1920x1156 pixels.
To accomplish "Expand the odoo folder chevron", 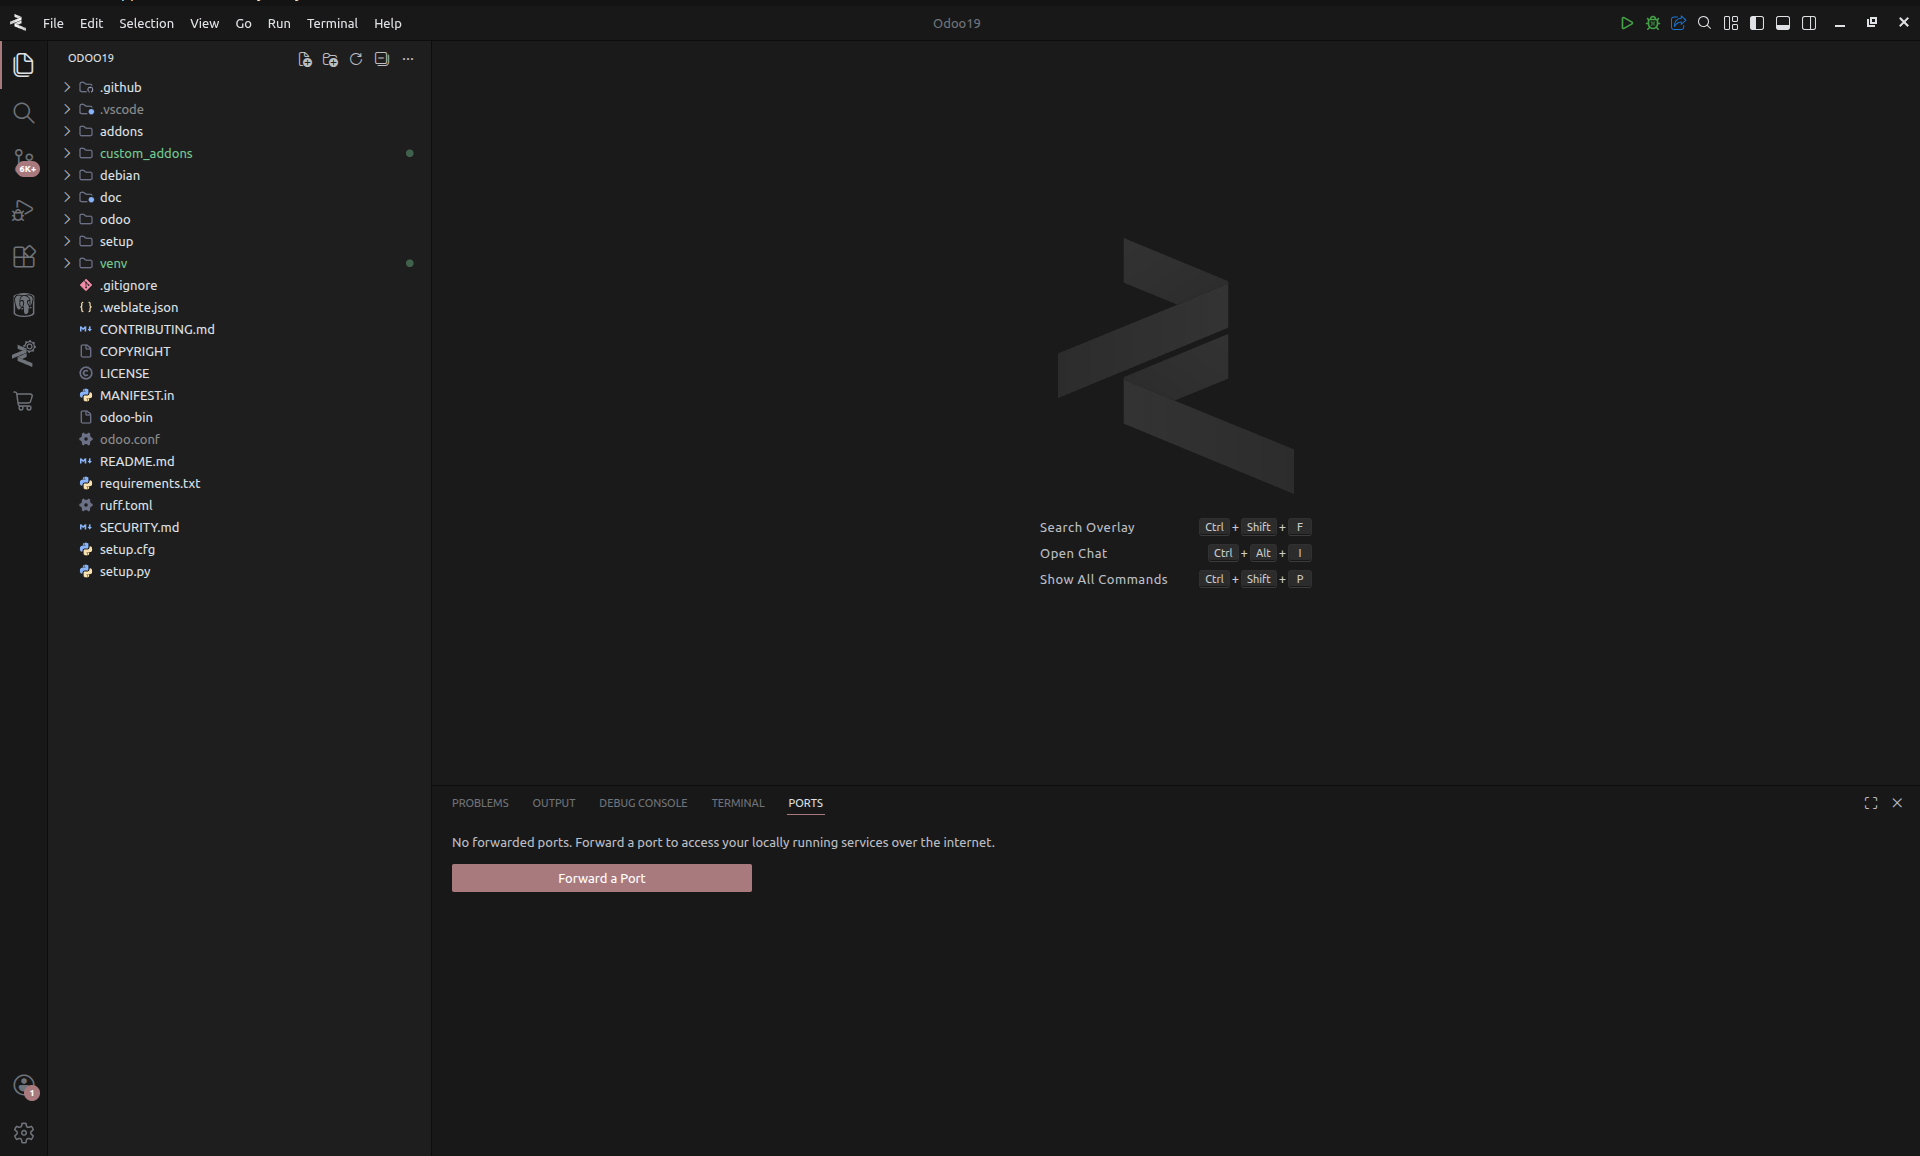I will [x=67, y=219].
